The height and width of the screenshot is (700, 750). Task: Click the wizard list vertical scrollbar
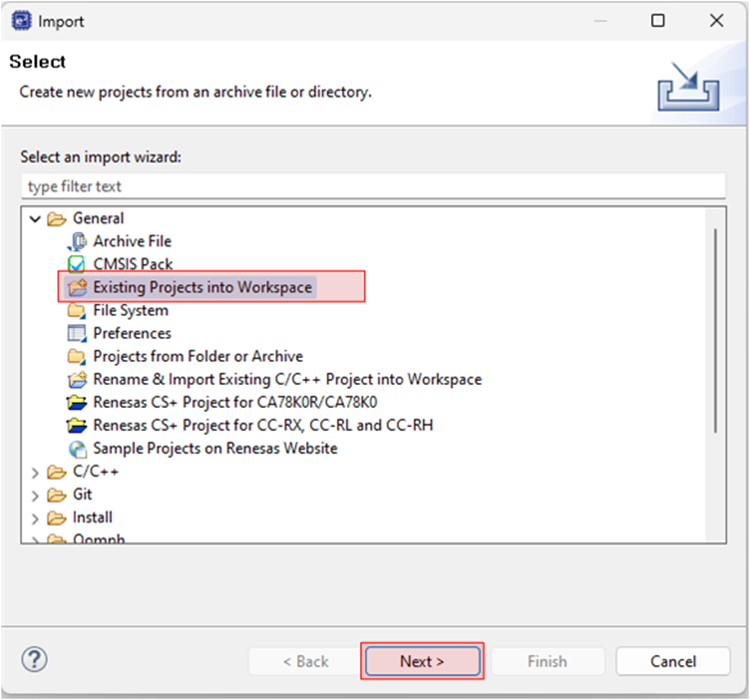(x=716, y=331)
